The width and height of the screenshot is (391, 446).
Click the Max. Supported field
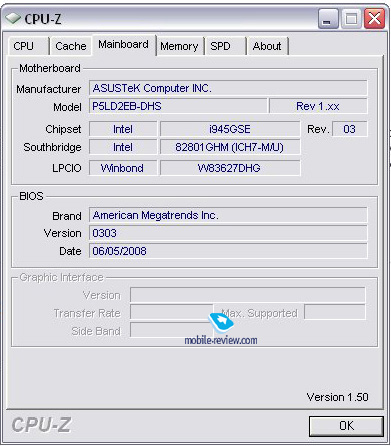click(335, 313)
